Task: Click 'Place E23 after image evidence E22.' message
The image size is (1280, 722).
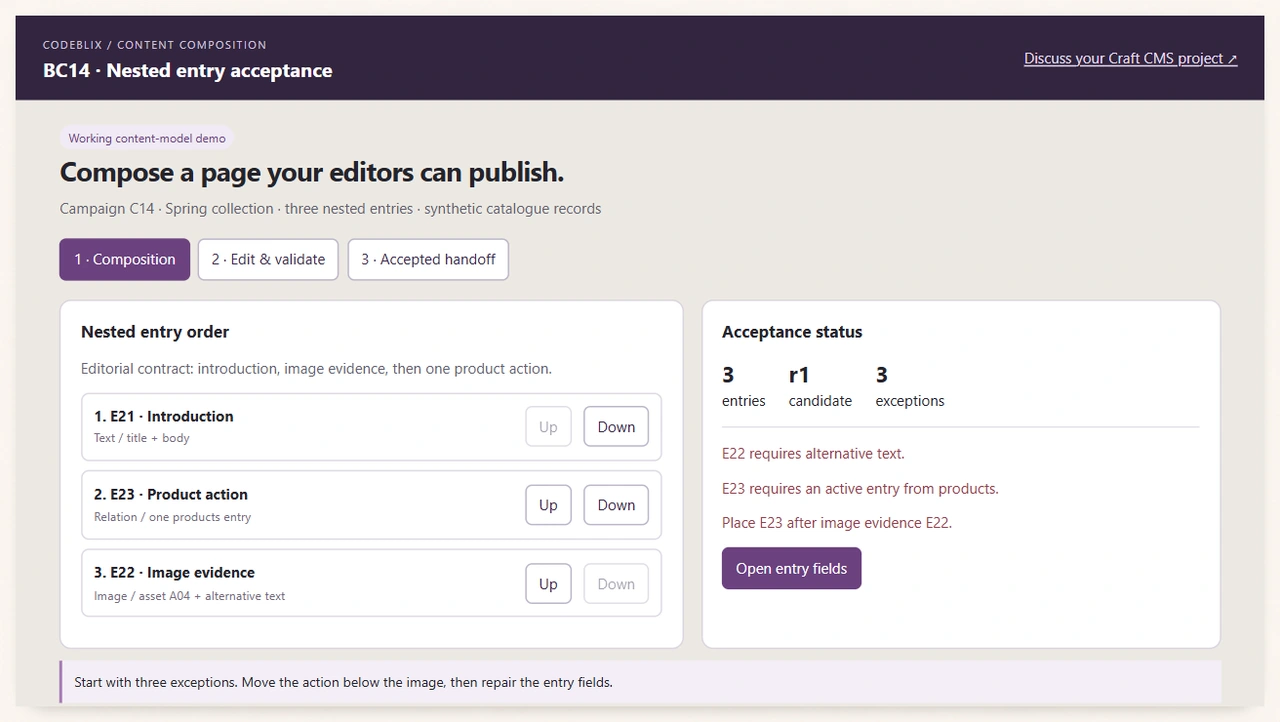Action: tap(837, 522)
